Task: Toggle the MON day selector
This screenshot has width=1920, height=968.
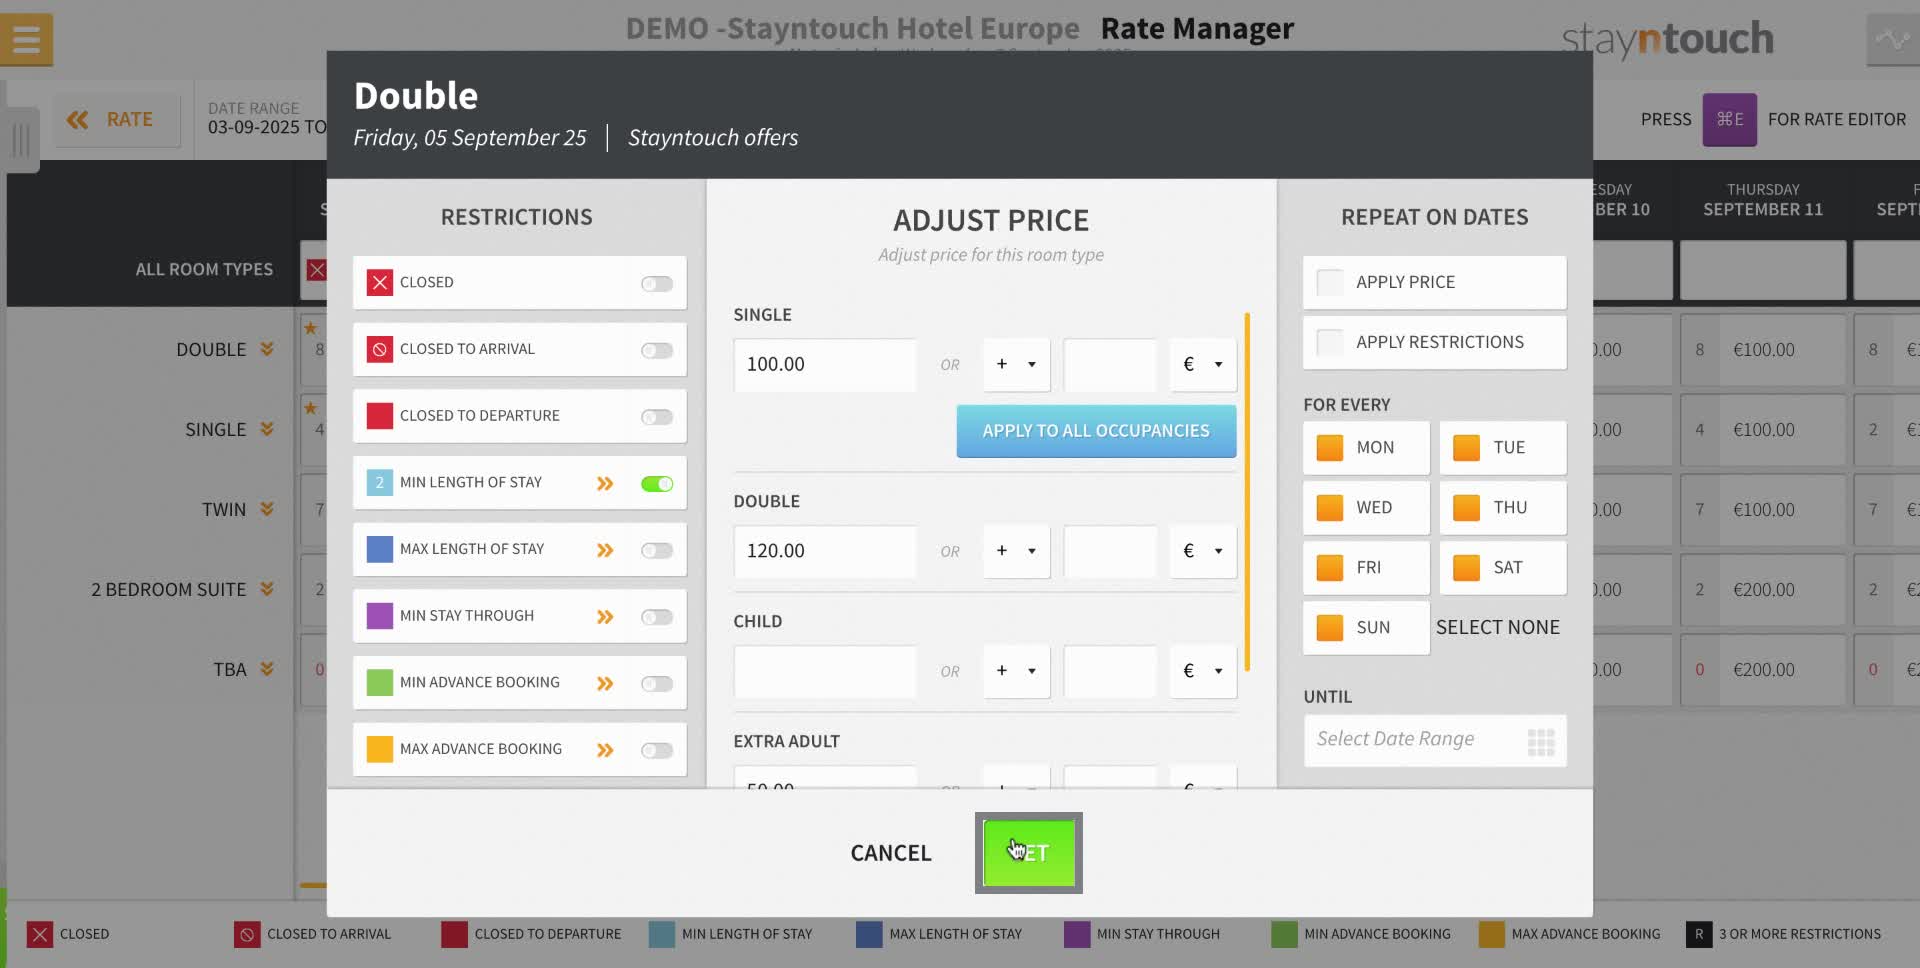Action: pyautogui.click(x=1366, y=448)
